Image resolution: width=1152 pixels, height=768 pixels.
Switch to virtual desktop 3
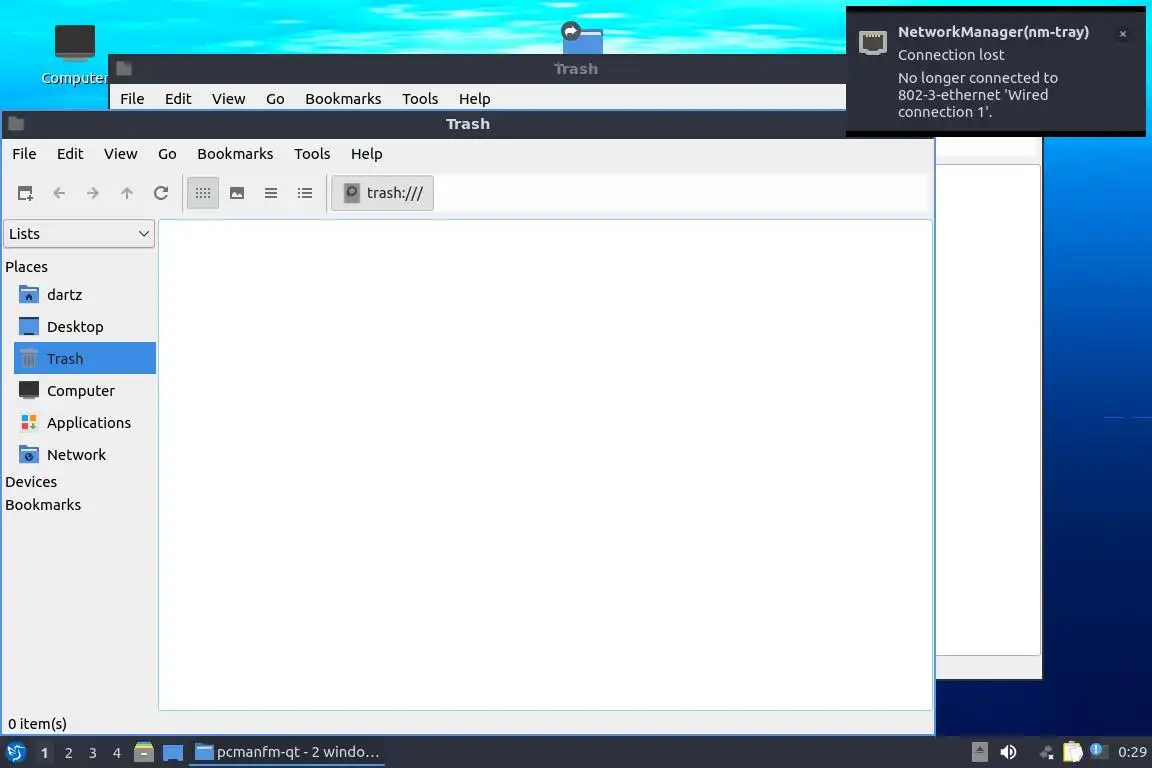[93, 753]
